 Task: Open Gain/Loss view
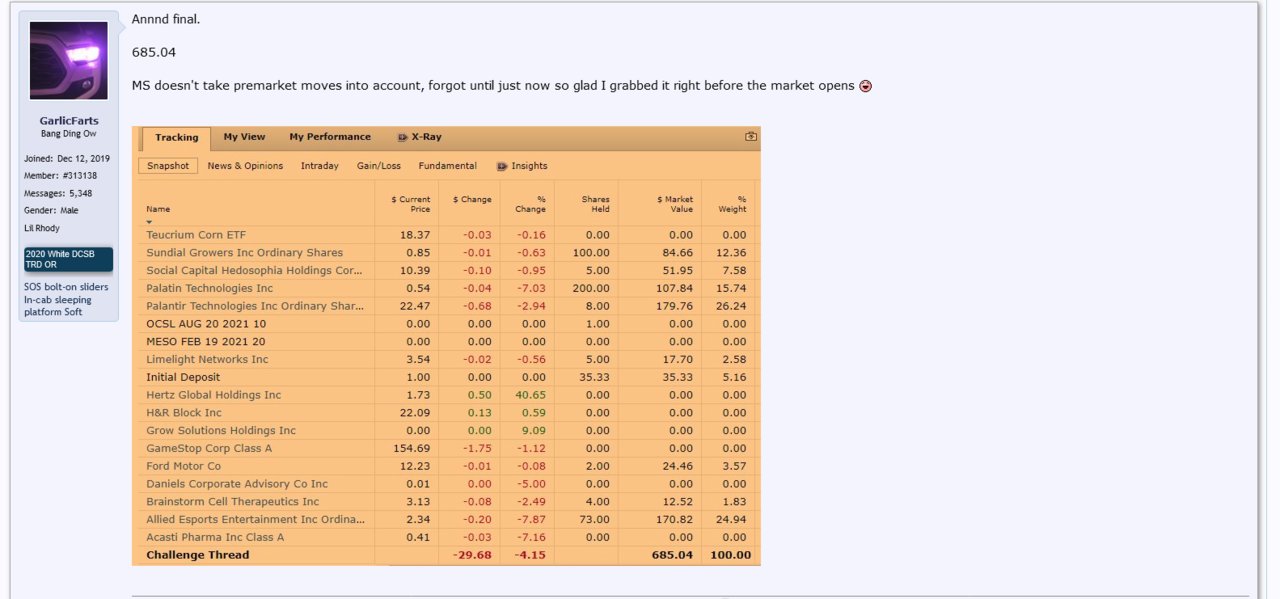[379, 166]
